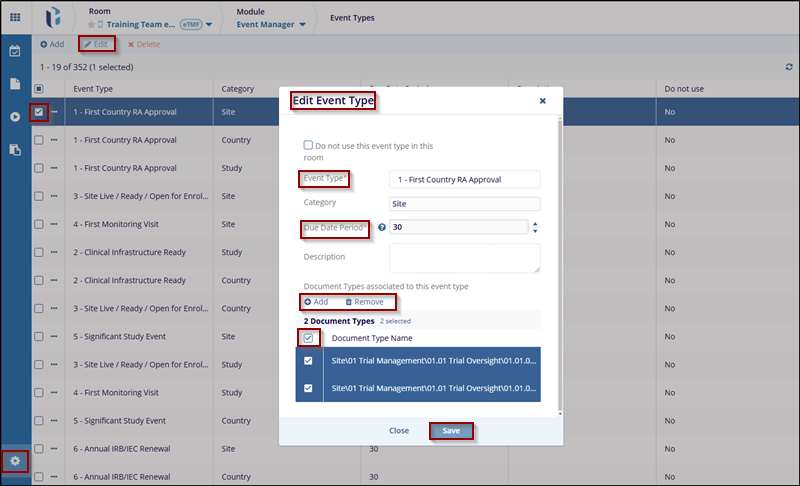
Task: Enable 'Do not use this event type' checkbox
Action: pos(309,145)
